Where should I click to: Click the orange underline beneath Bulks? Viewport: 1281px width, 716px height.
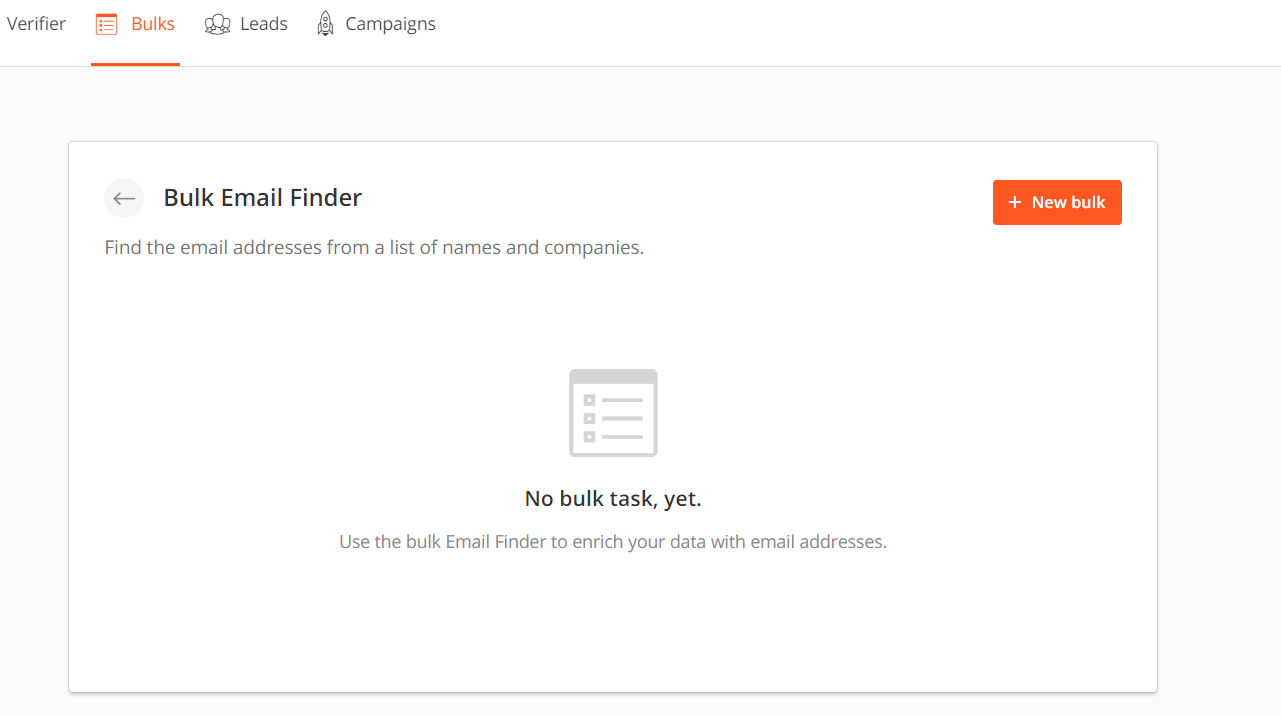(135, 64)
